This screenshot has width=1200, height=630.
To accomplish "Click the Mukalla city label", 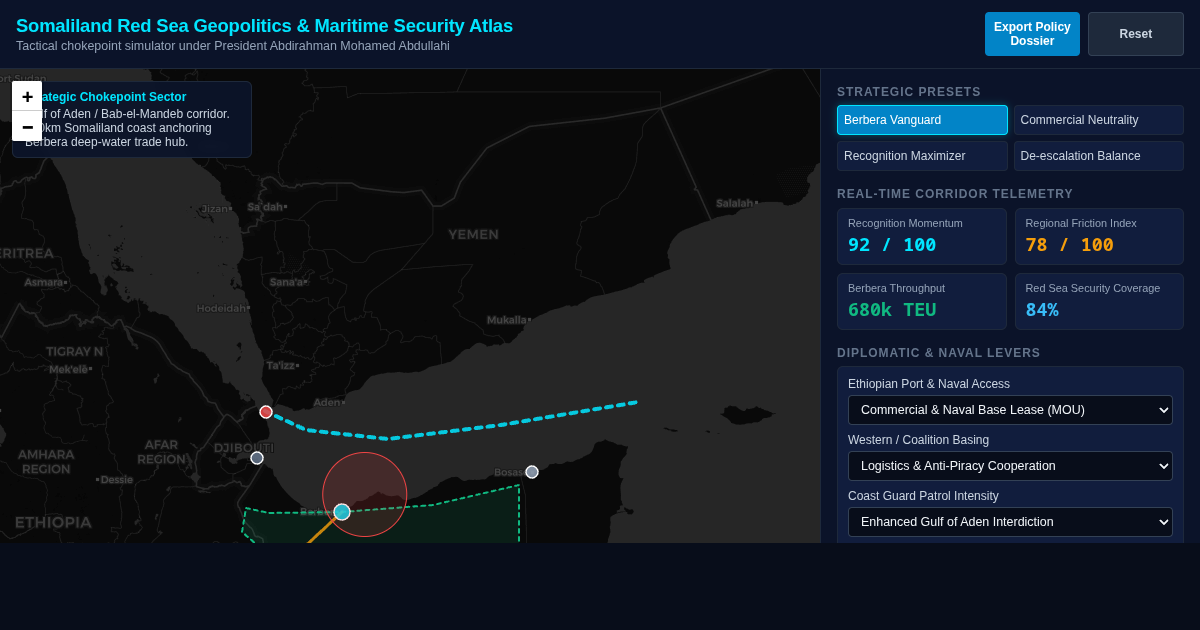I will tap(508, 320).
